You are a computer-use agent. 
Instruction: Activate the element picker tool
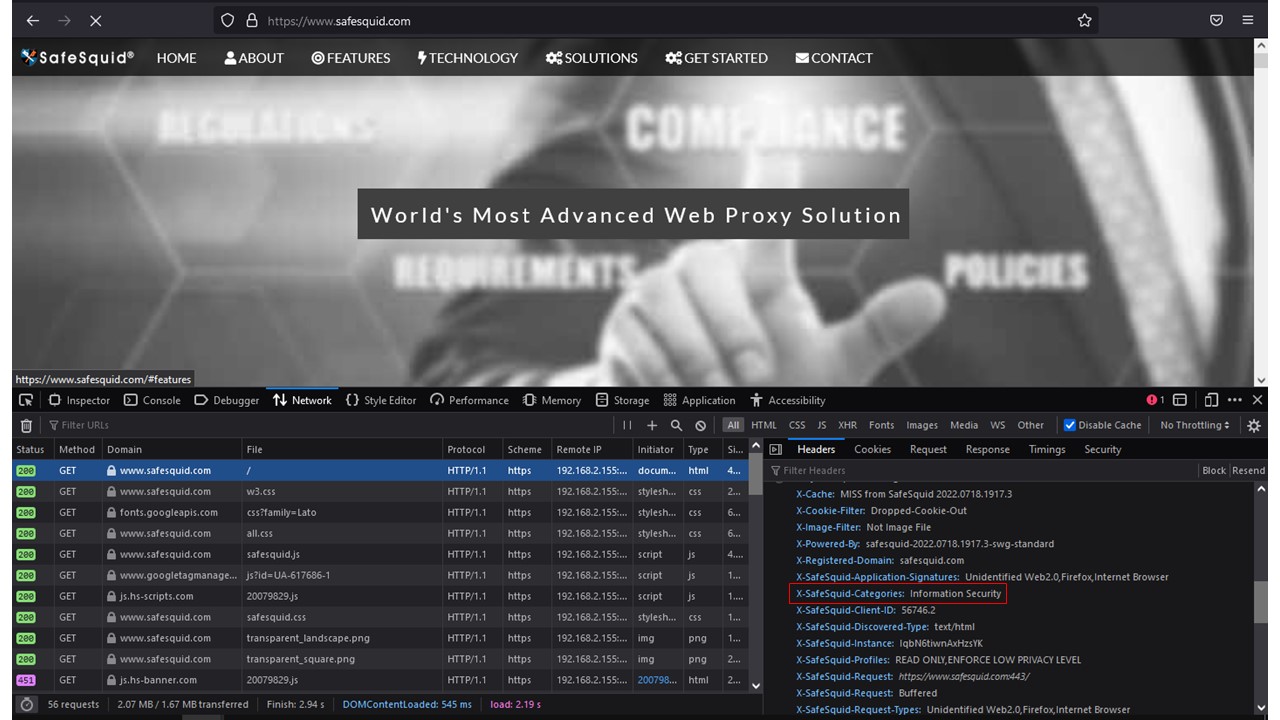[26, 400]
